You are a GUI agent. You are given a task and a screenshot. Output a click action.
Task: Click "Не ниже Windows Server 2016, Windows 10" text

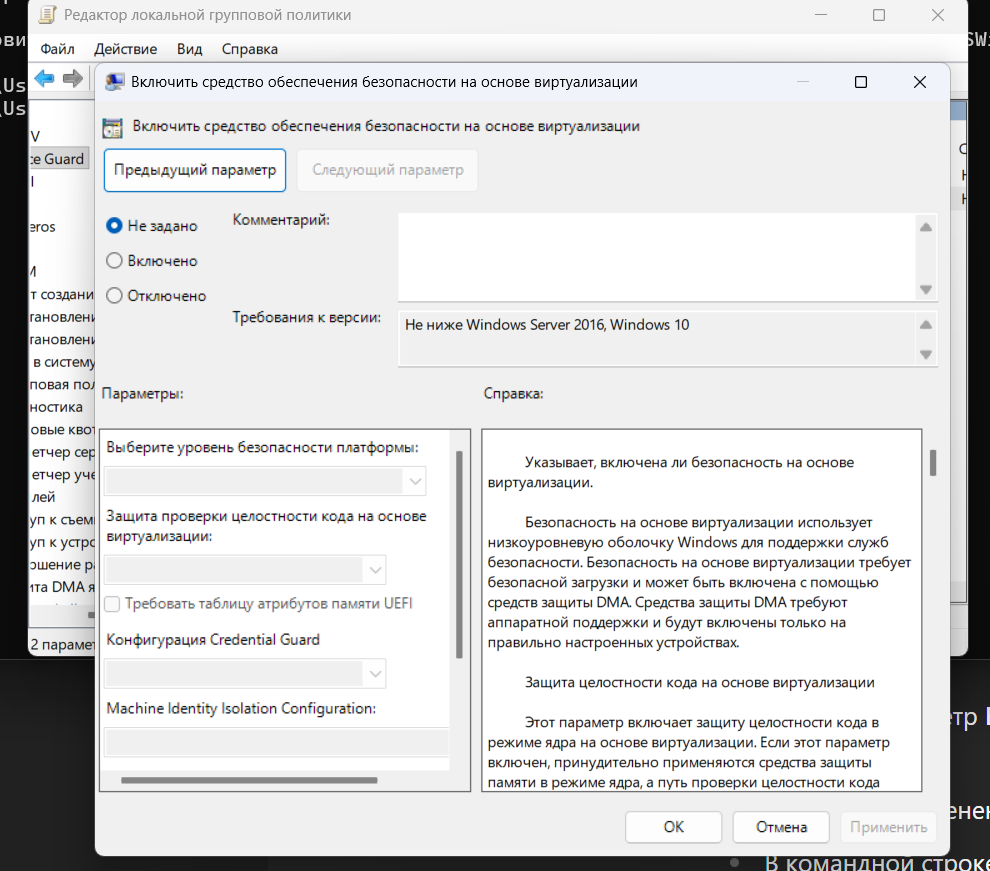pyautogui.click(x=547, y=325)
